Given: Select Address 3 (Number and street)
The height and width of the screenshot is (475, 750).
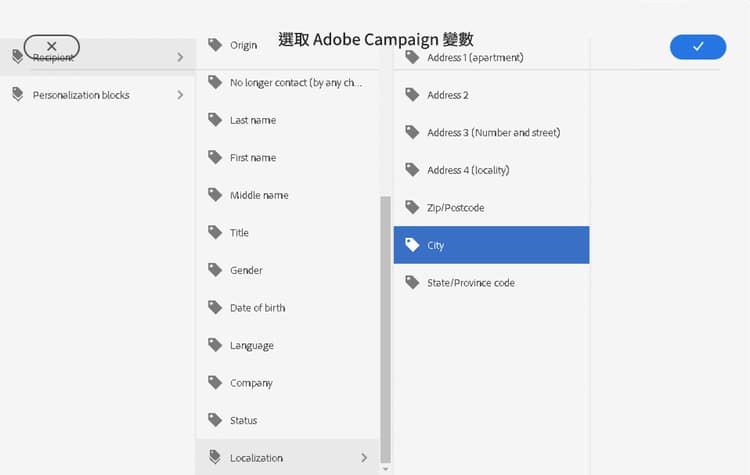Looking at the screenshot, I should 491,133.
